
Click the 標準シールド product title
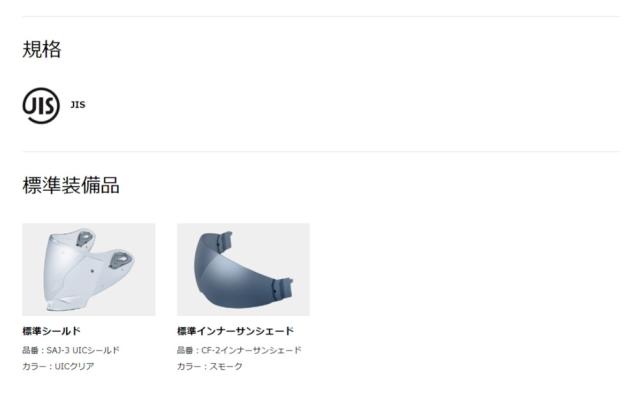(51, 331)
